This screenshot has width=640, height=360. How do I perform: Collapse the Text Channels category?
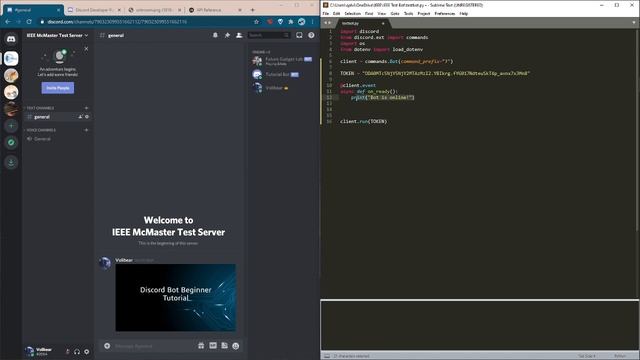click(x=40, y=108)
